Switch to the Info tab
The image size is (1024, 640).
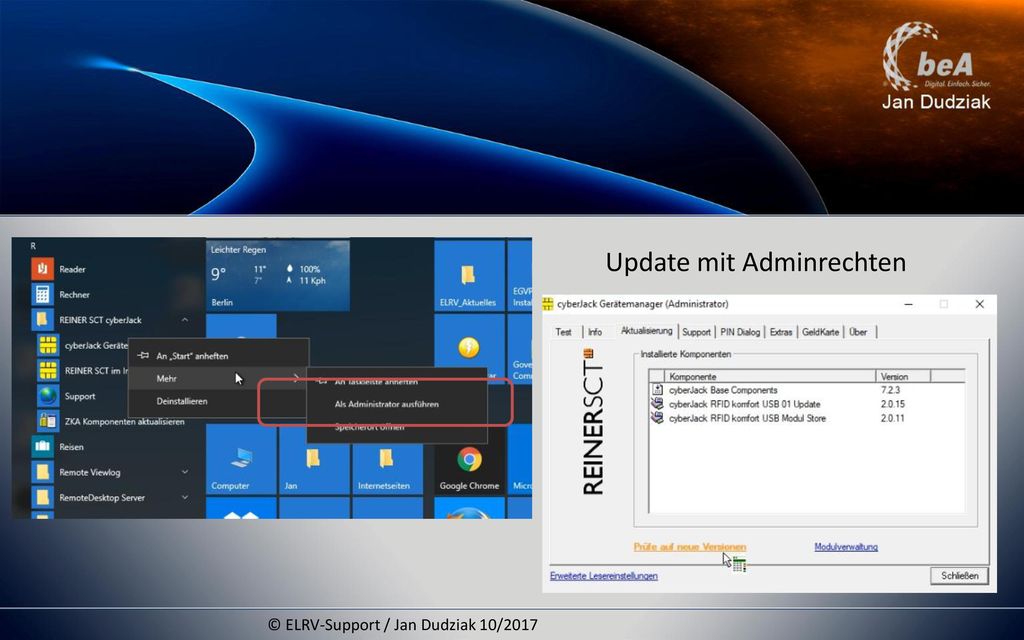click(595, 332)
